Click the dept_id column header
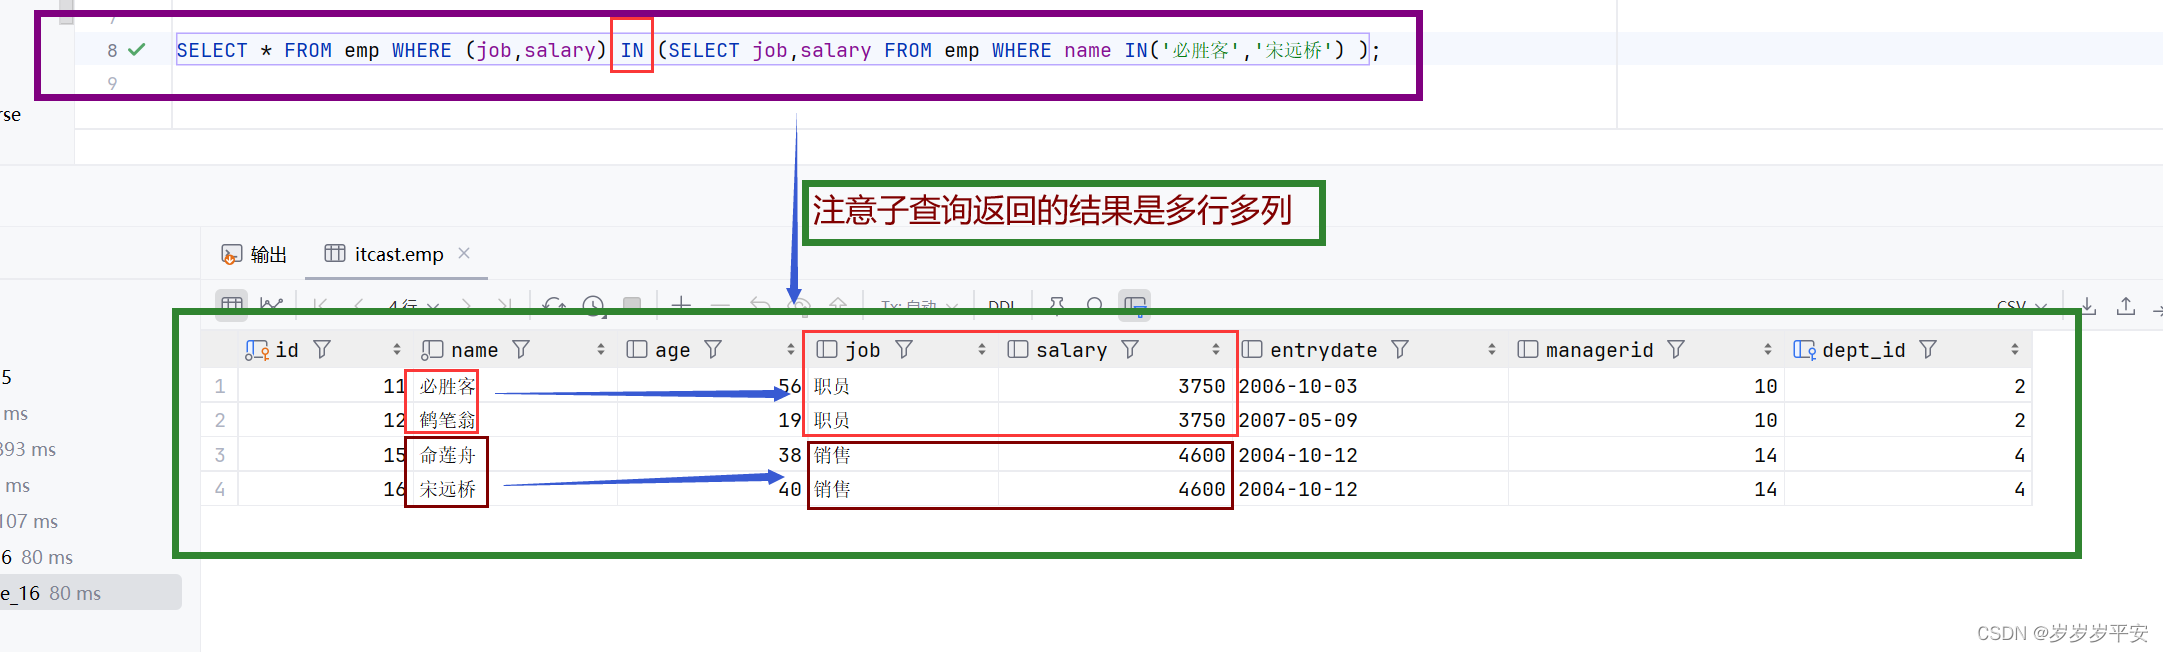The height and width of the screenshot is (652, 2163). click(1863, 349)
